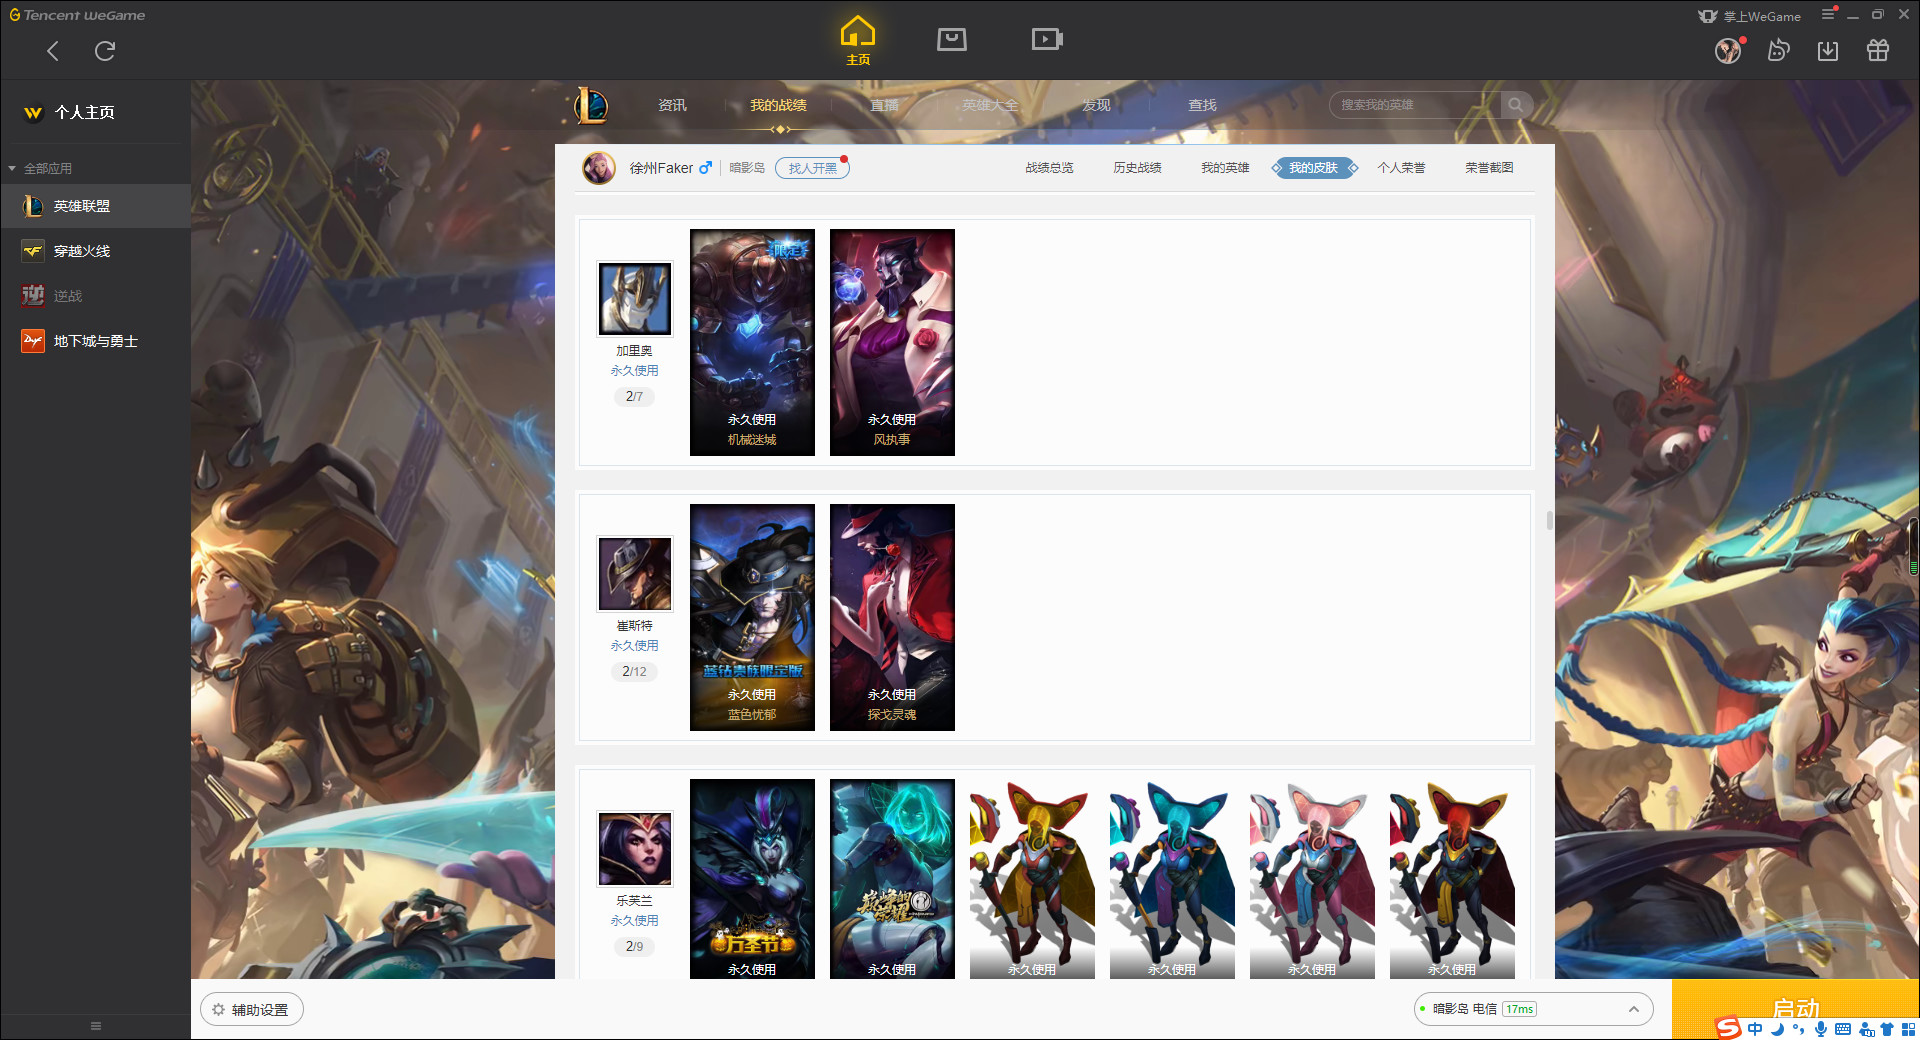Open the 历史战绩 sub-tab

coord(1137,168)
